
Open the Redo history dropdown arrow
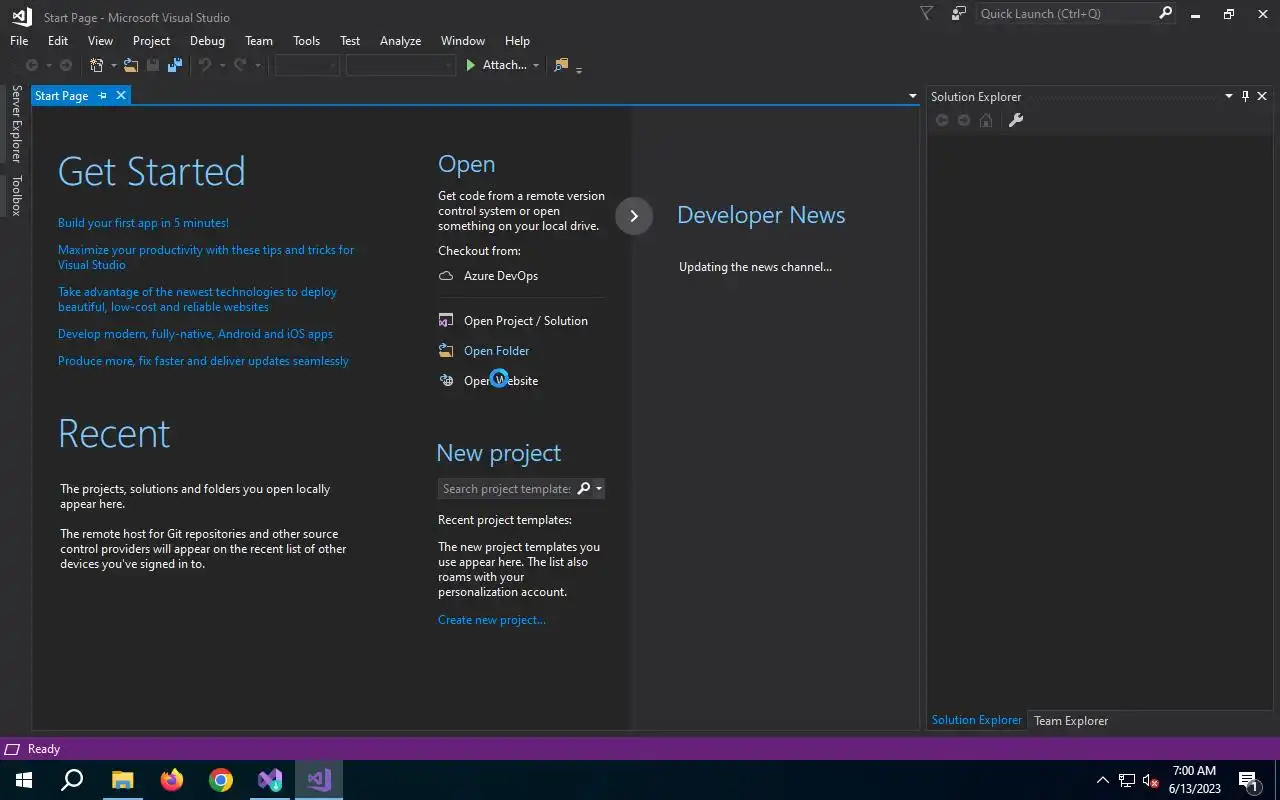coord(257,66)
